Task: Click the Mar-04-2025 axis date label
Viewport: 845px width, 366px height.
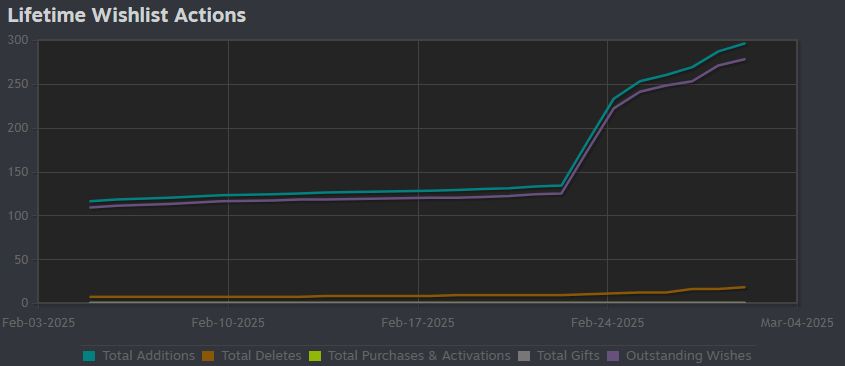Action: (797, 323)
